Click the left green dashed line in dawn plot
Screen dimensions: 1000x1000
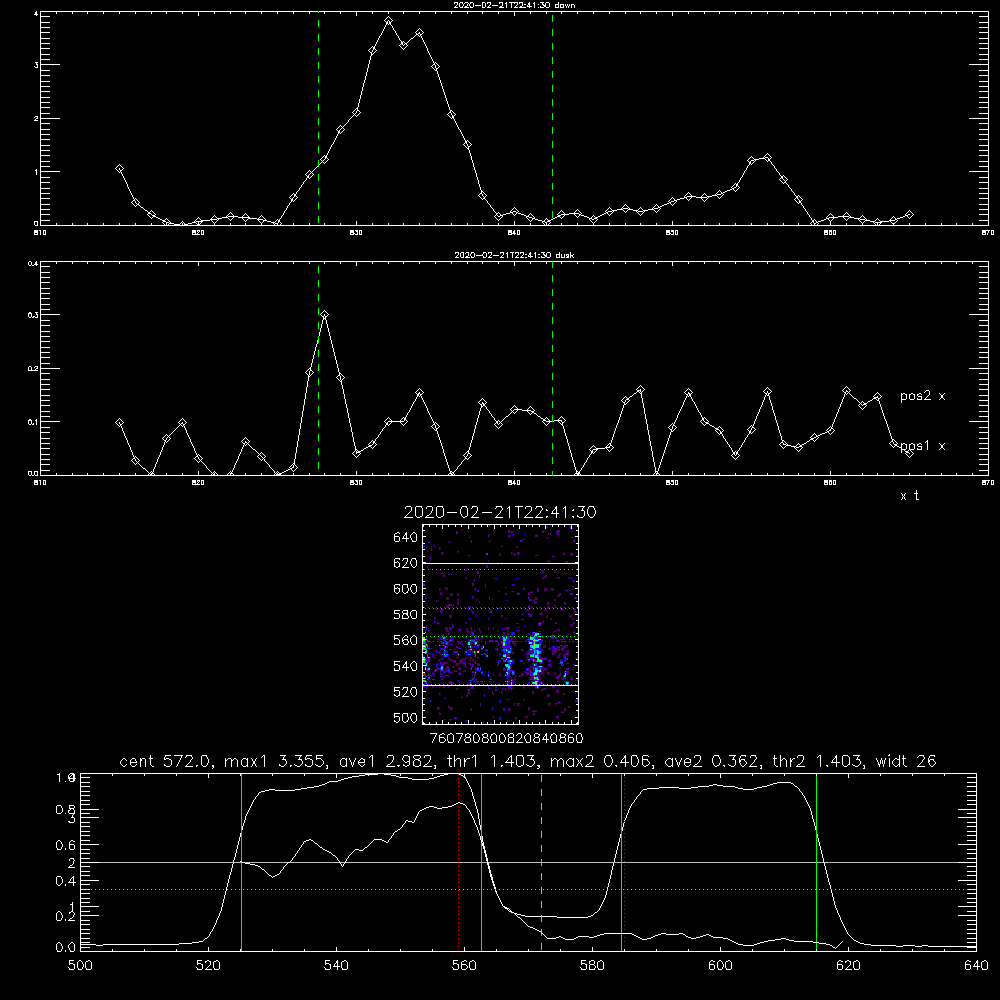pyautogui.click(x=318, y=118)
